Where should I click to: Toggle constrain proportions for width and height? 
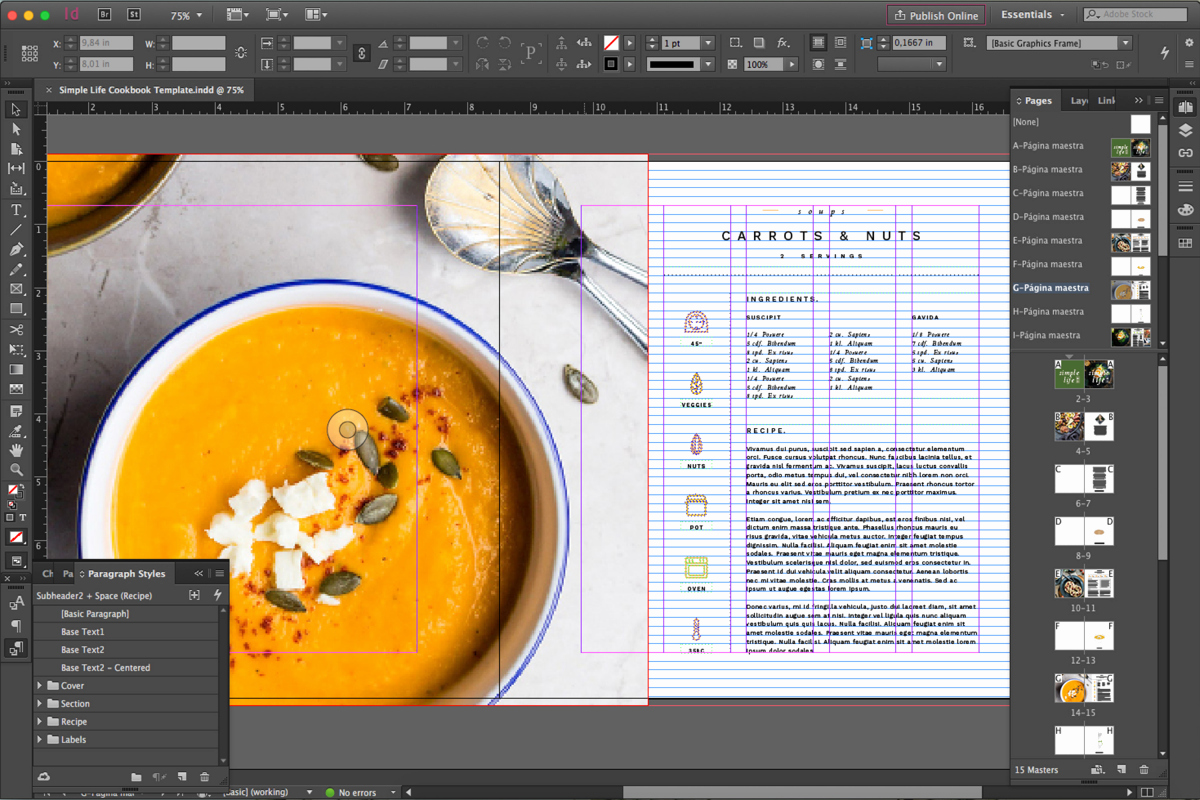click(241, 53)
